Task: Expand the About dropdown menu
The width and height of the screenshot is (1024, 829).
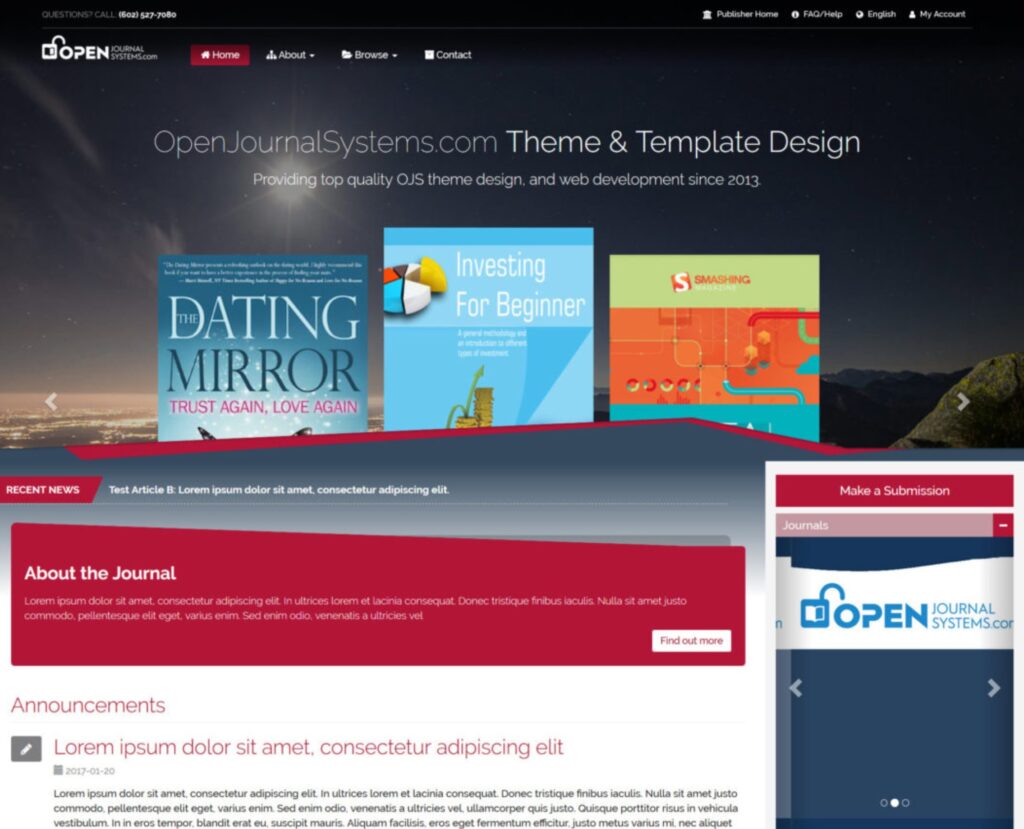Action: point(291,55)
